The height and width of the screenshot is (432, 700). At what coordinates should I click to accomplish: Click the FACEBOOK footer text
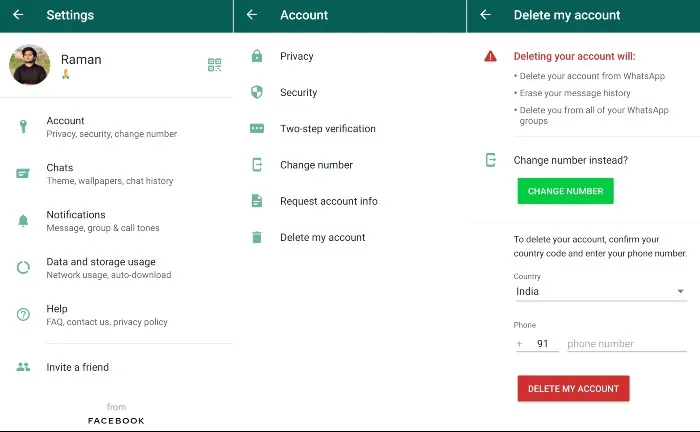[116, 420]
